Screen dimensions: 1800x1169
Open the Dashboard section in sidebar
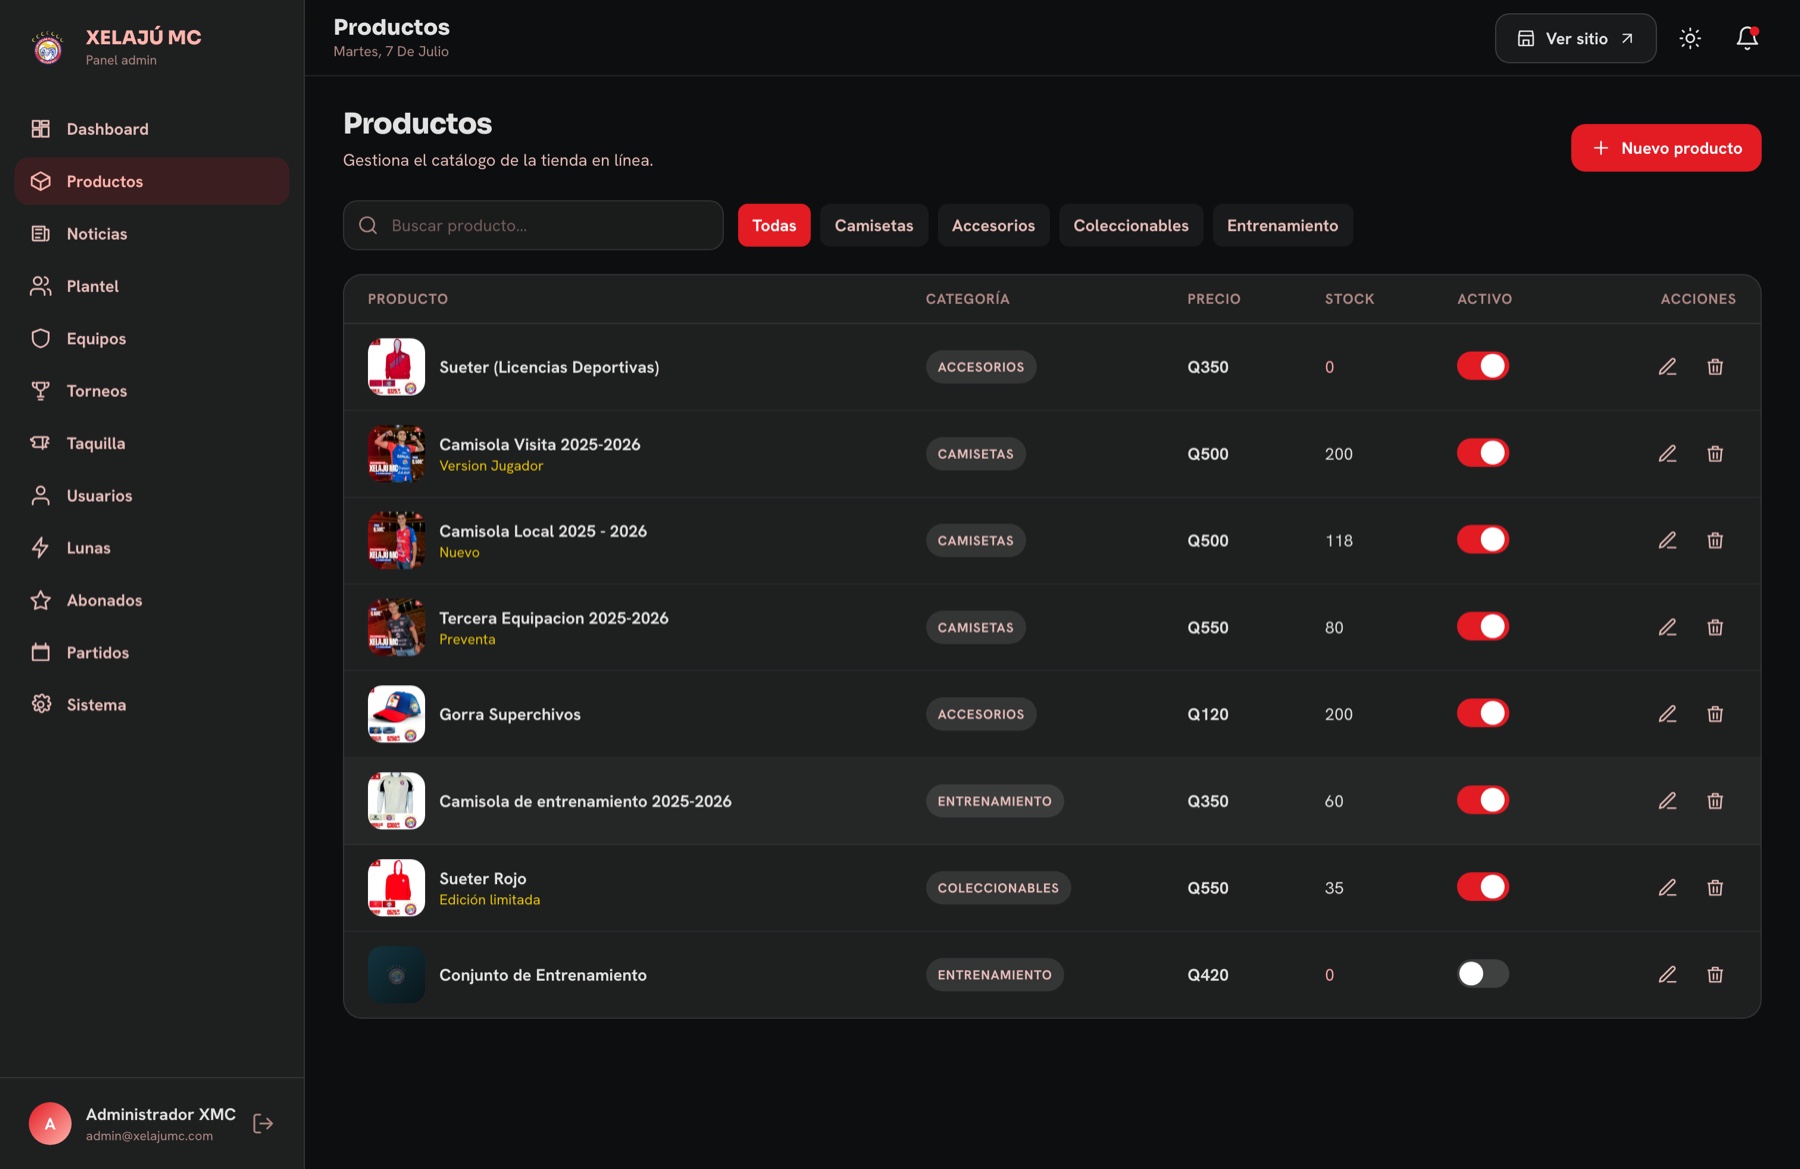point(152,129)
